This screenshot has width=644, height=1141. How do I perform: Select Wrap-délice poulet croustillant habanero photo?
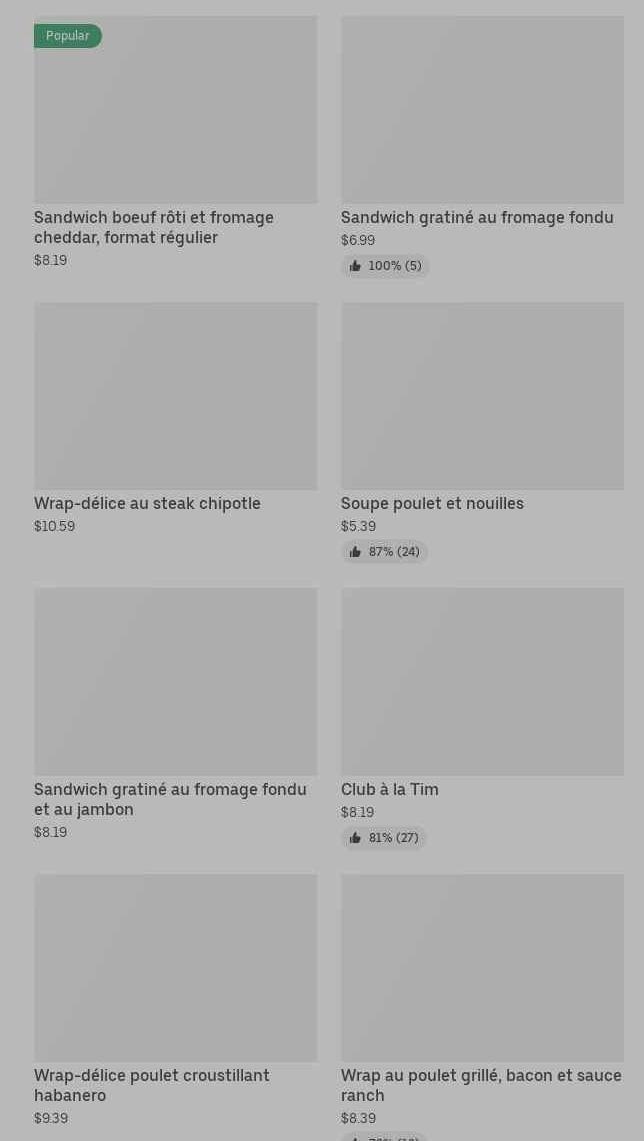click(175, 968)
